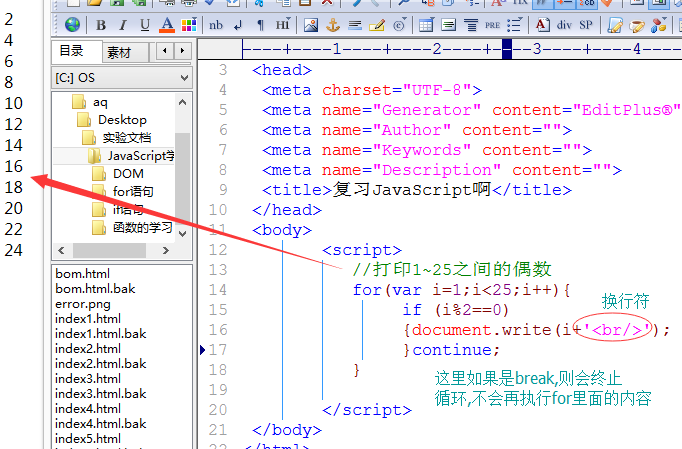
Task: Insert SP span tag button
Action: coord(586,25)
